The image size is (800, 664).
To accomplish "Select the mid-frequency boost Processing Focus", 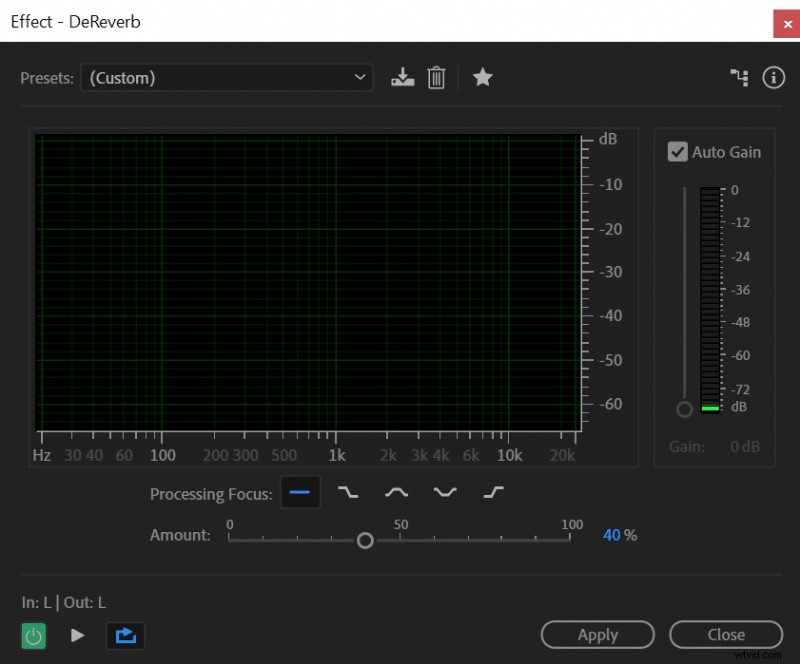I will tap(396, 492).
